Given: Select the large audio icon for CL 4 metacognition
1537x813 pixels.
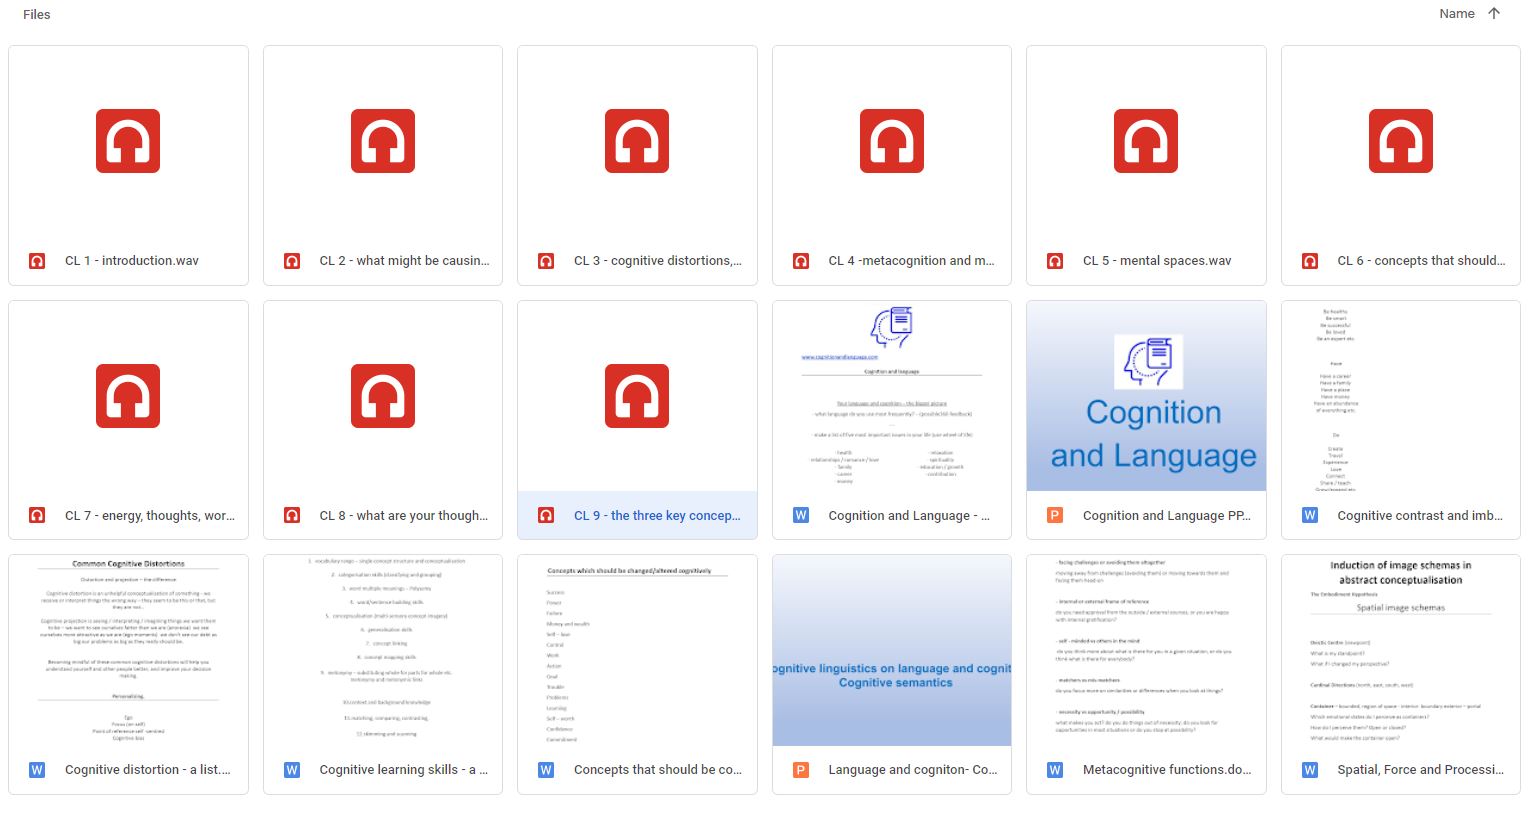Looking at the screenshot, I should pyautogui.click(x=892, y=141).
